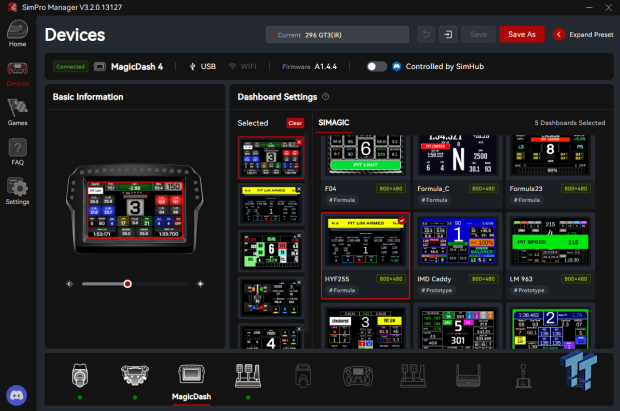This screenshot has width=620, height=411.
Task: Select the dashboard thumbnail showing 301
Action: coord(458,328)
